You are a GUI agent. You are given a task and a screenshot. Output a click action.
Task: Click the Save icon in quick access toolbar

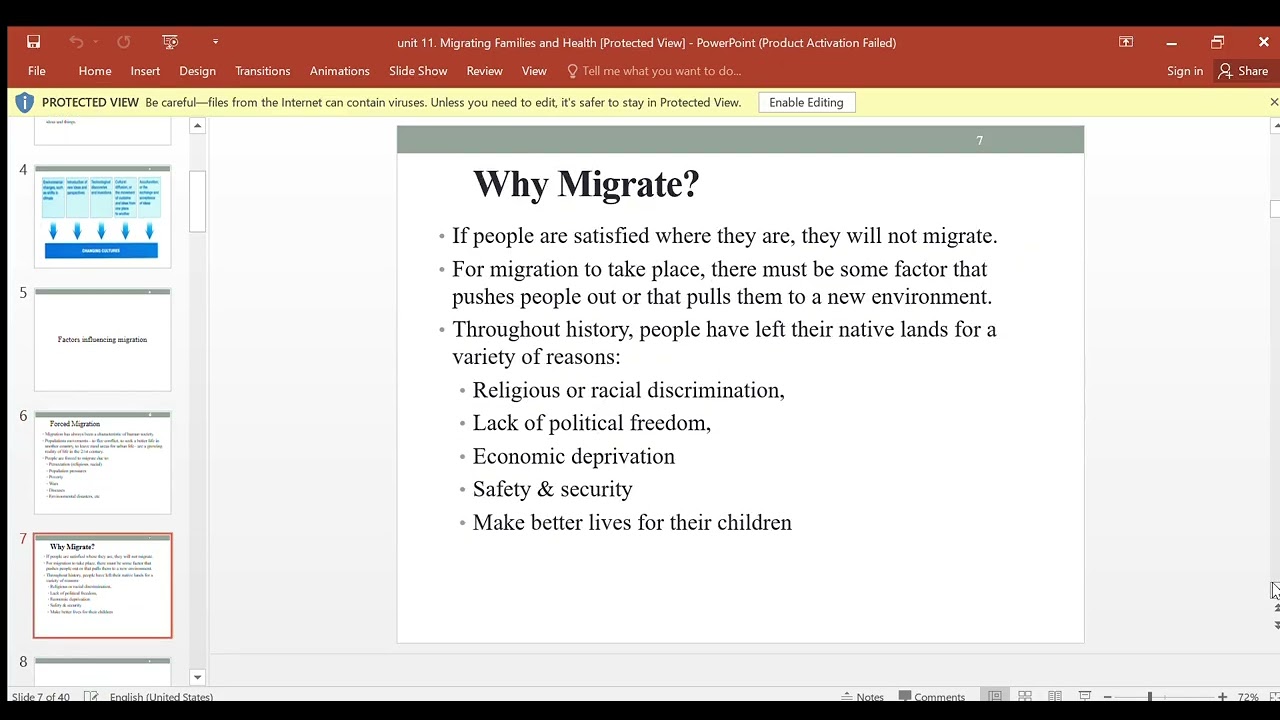click(x=34, y=42)
